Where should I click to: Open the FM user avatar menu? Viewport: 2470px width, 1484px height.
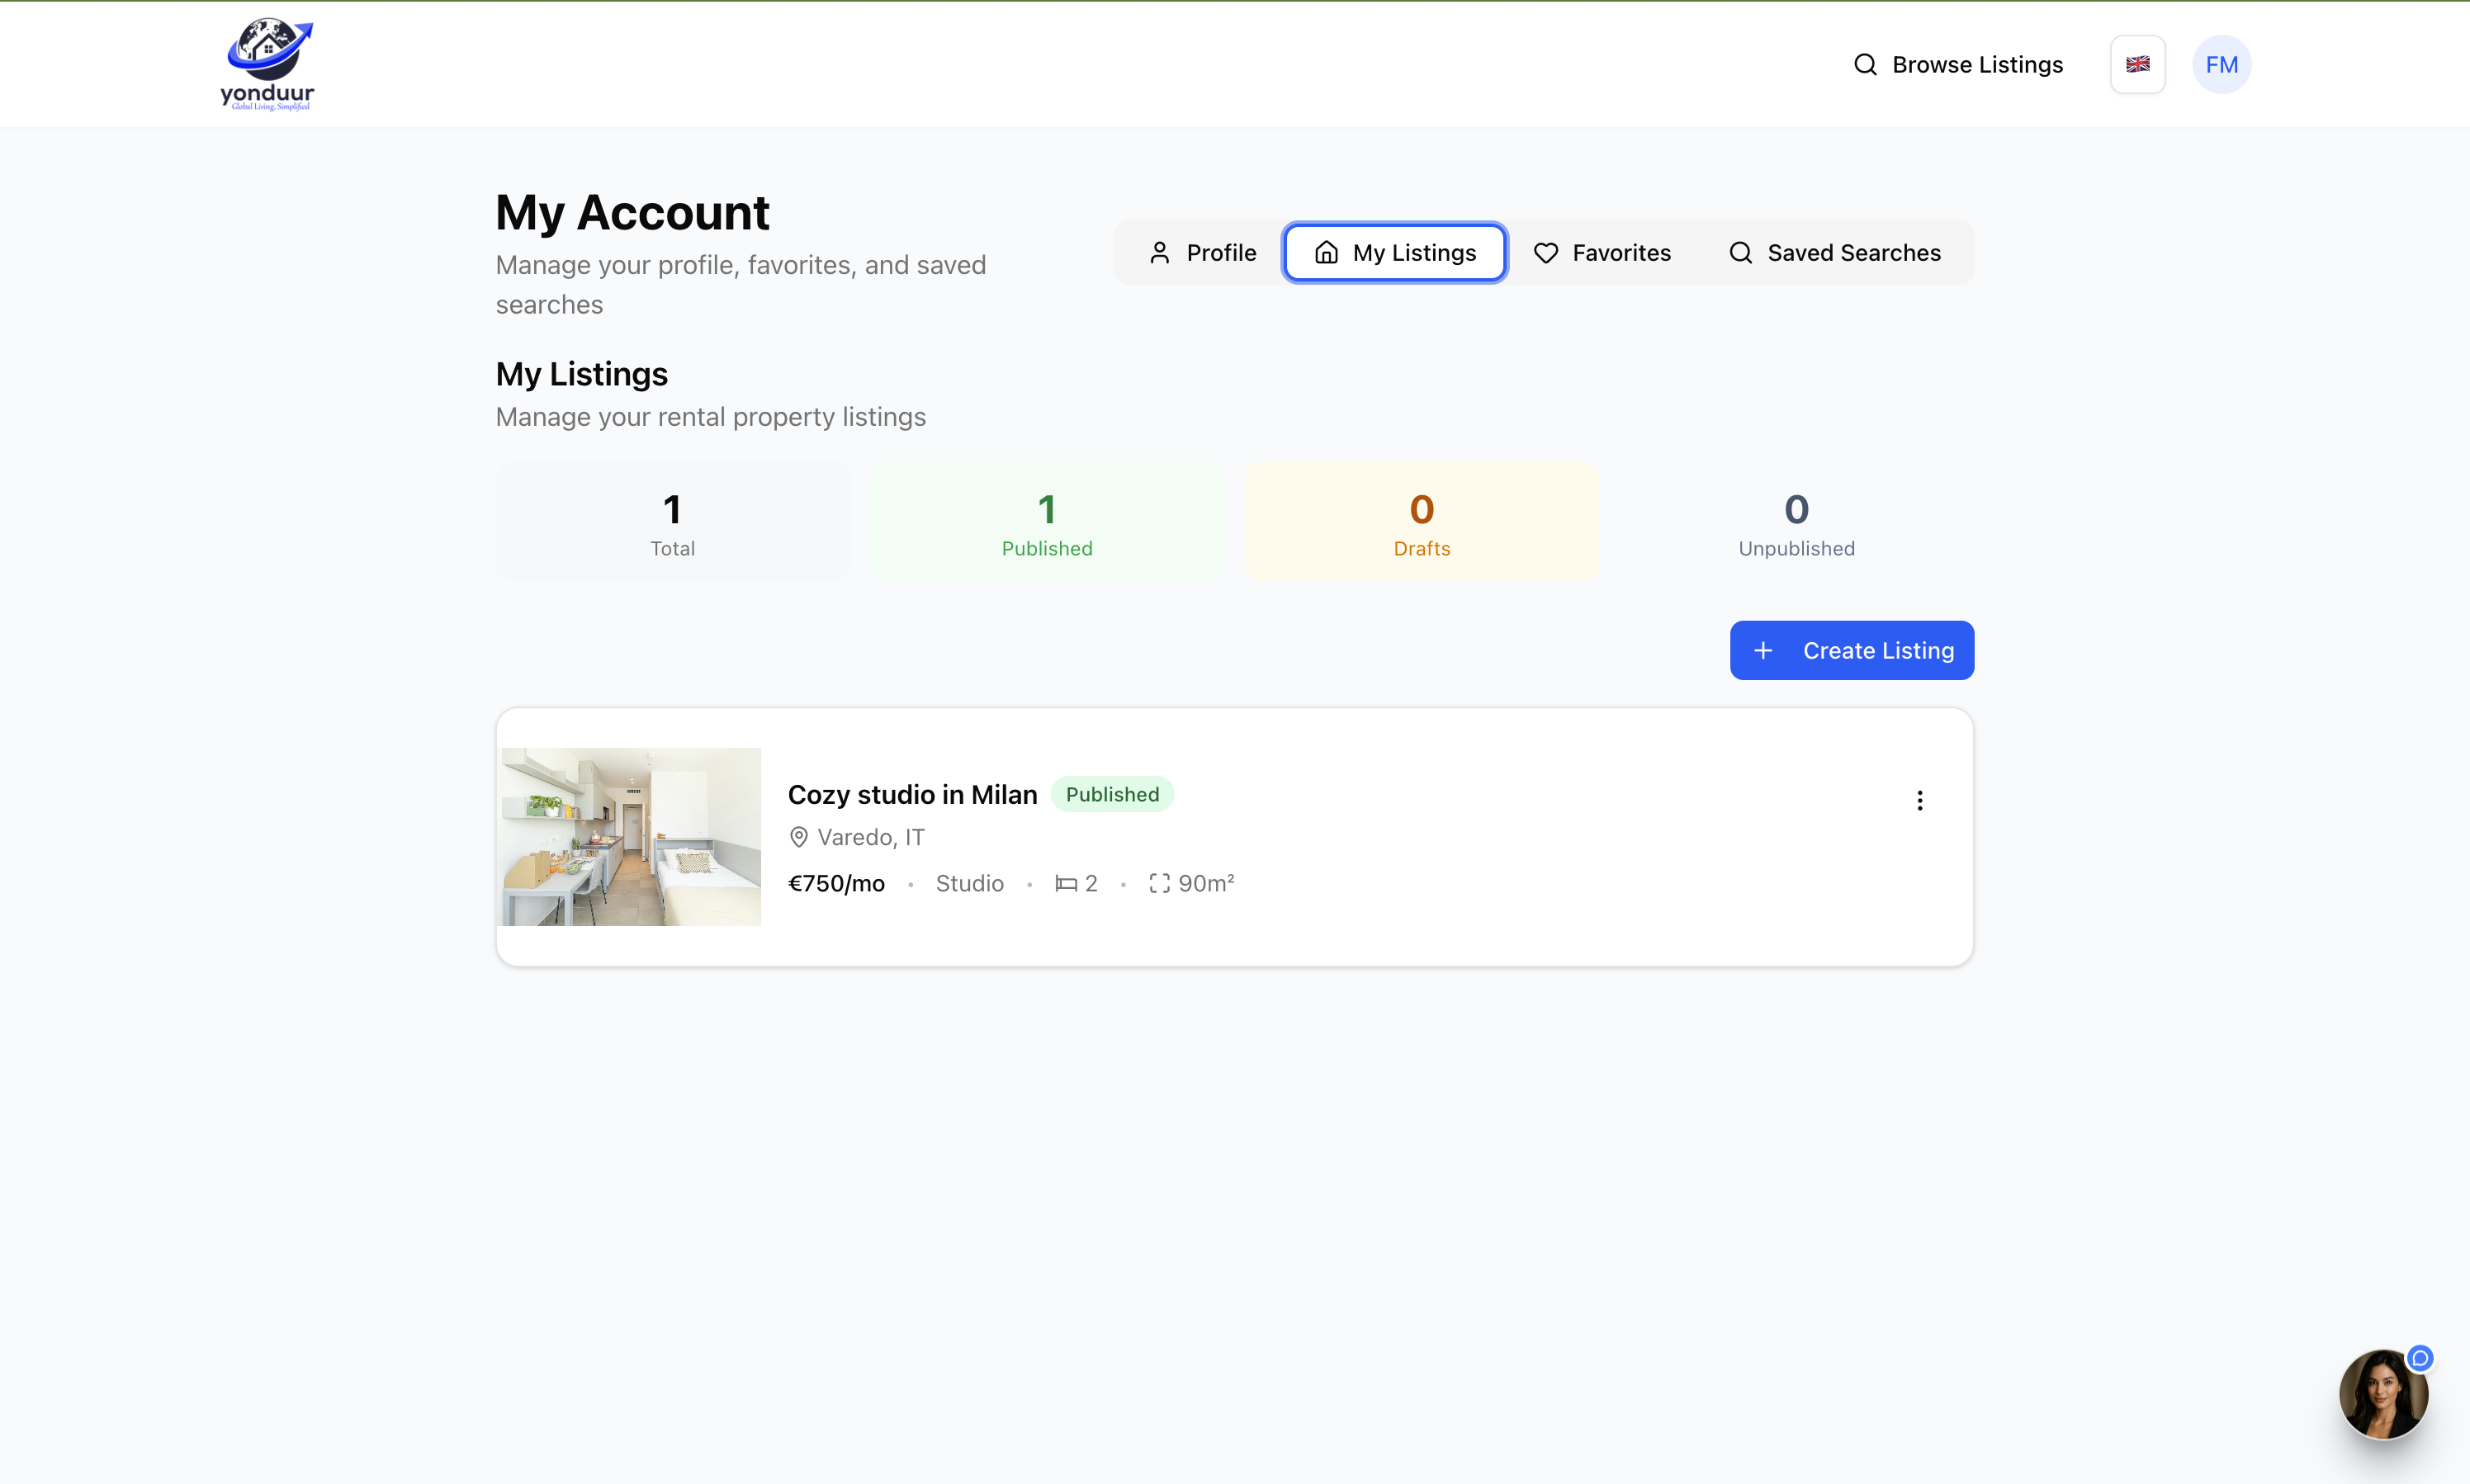(x=2221, y=65)
